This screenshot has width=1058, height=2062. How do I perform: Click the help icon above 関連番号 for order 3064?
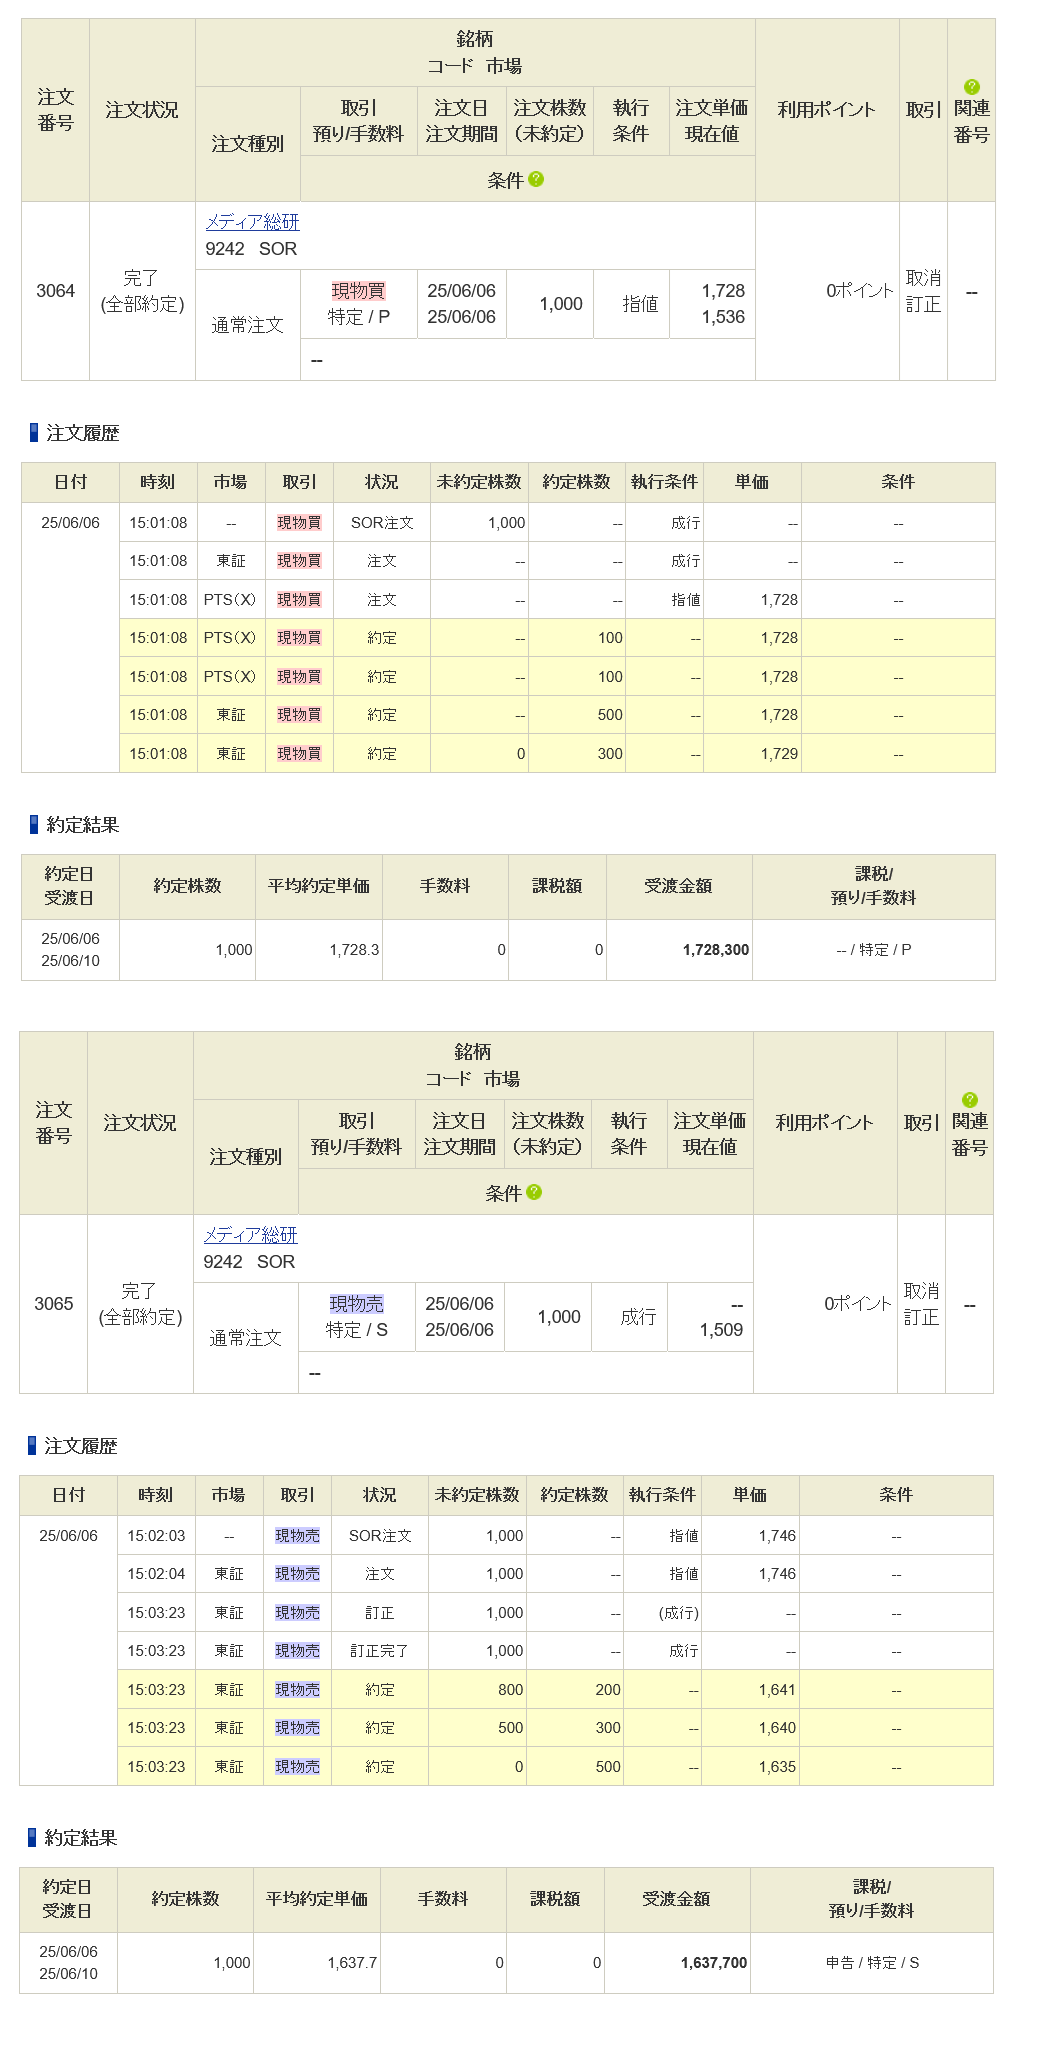pos(971,87)
